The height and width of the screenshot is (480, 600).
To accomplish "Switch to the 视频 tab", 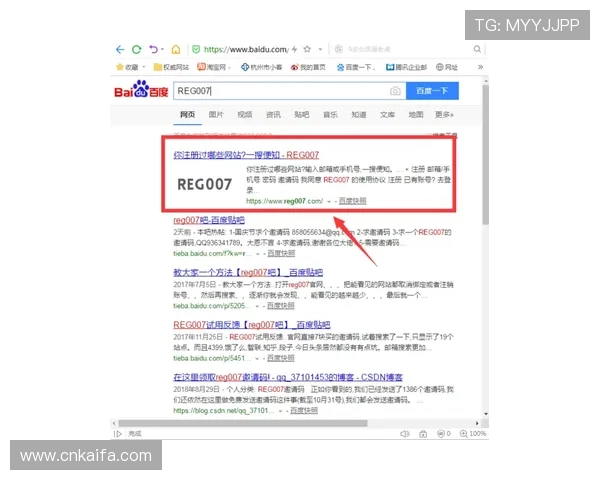I will tap(245, 114).
